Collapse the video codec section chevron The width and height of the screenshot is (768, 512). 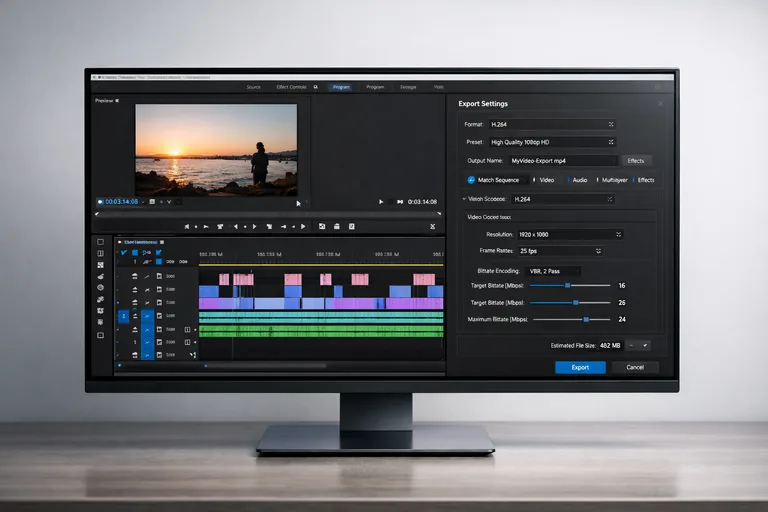464,199
